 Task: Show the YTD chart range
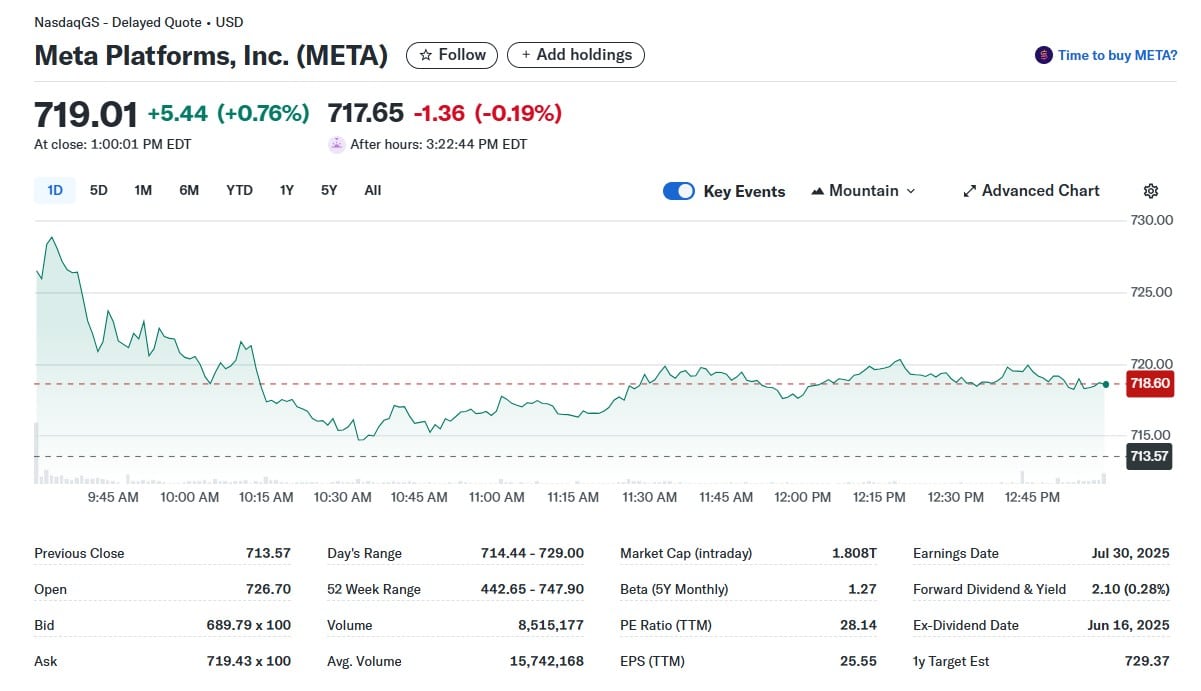239,190
